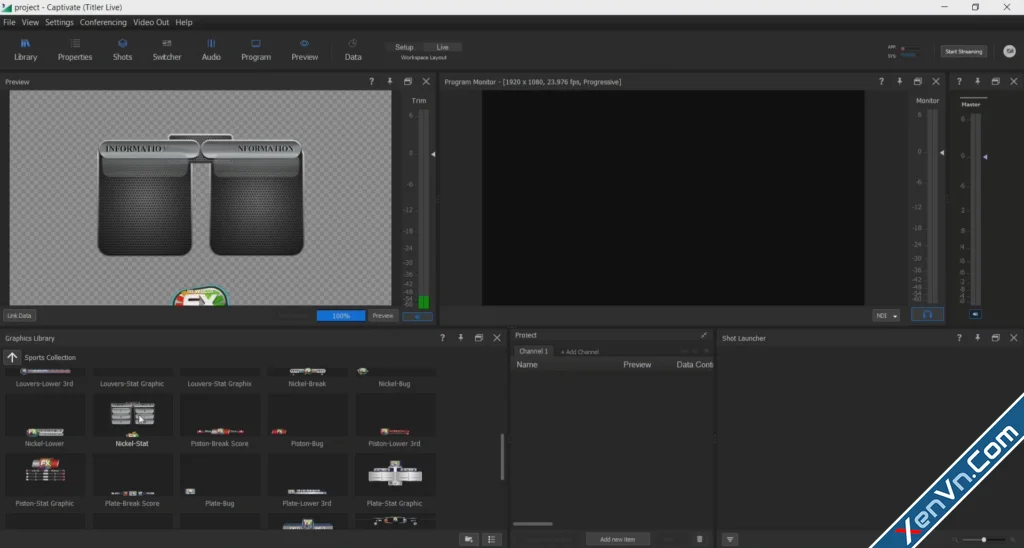Open help for the Preview panel
Screen dimensions: 1024x548
click(372, 82)
